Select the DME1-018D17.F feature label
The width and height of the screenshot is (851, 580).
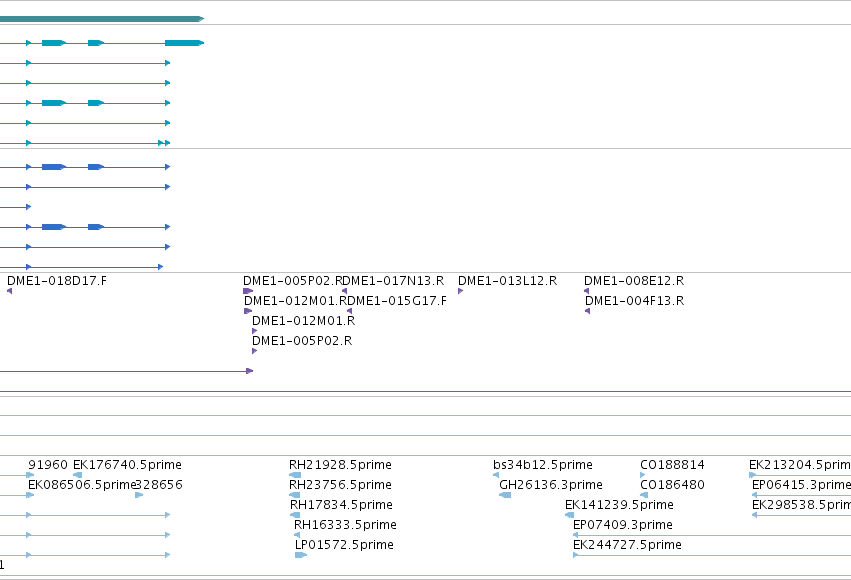57,281
